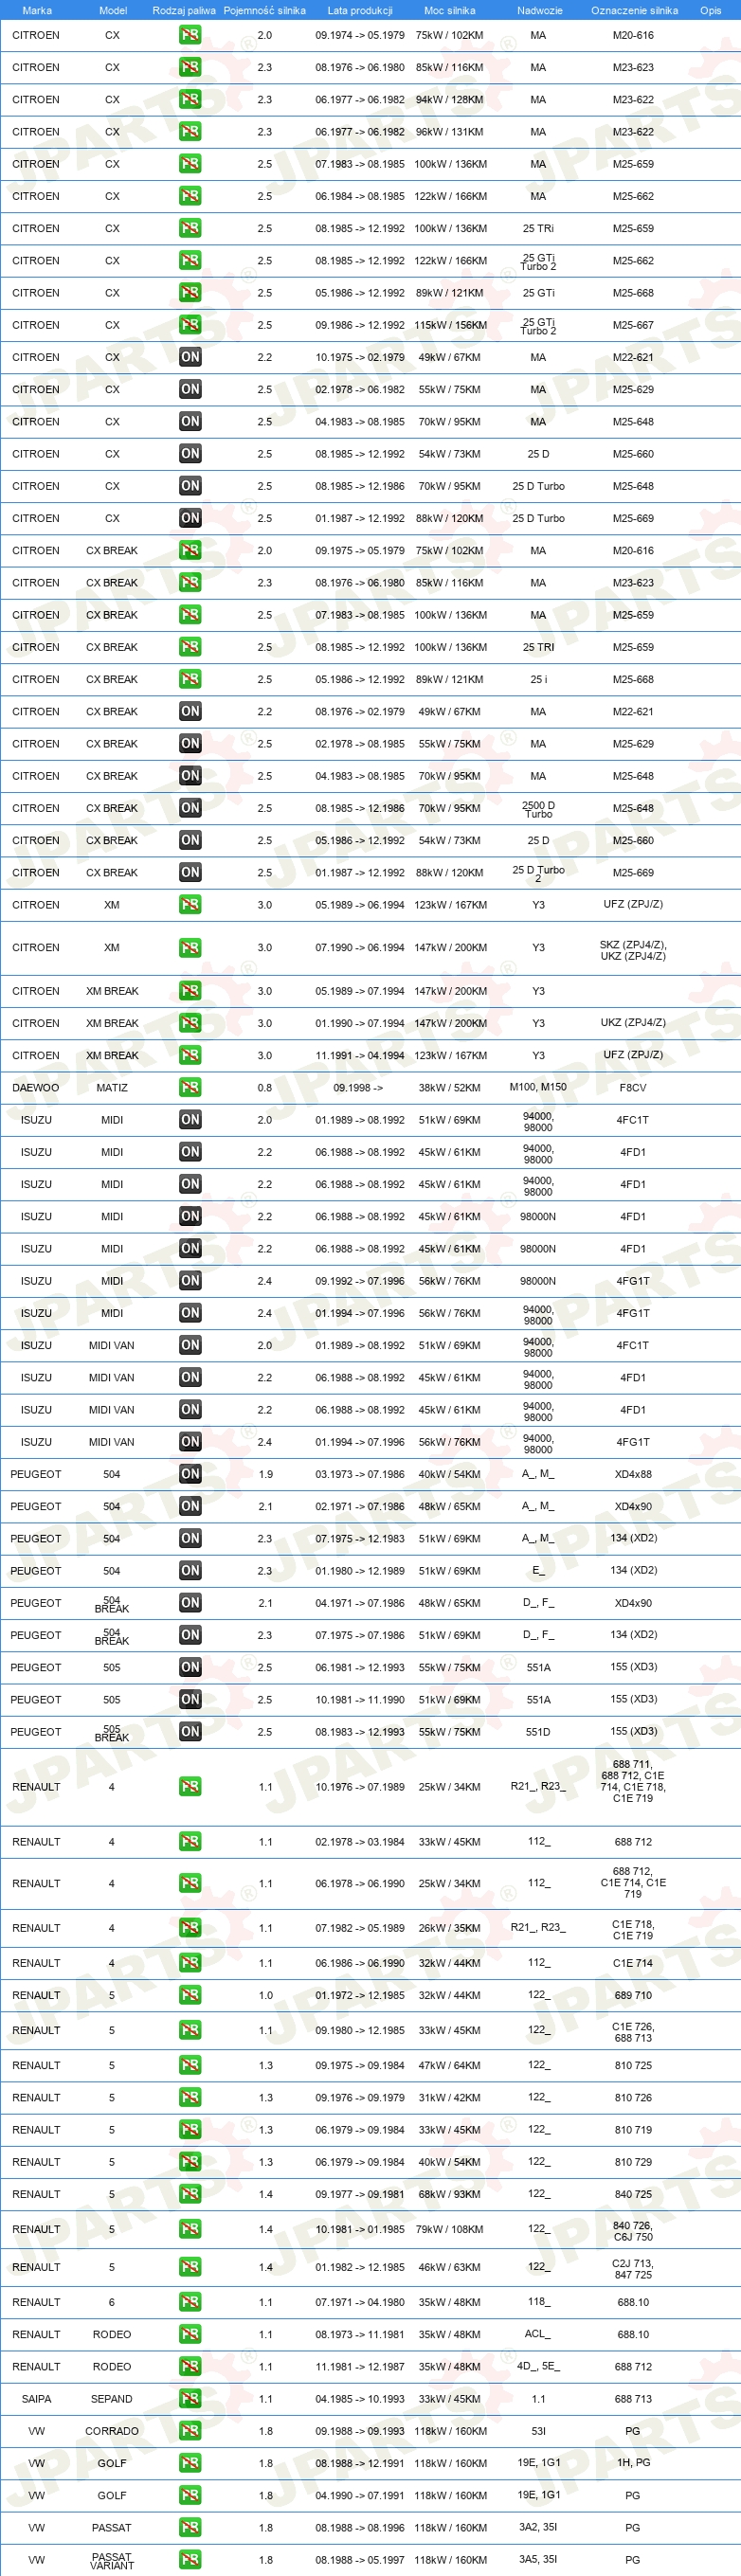Click petrol icon in Daewoo Matiz row
This screenshot has height=2576, width=741.
pyautogui.click(x=190, y=1087)
